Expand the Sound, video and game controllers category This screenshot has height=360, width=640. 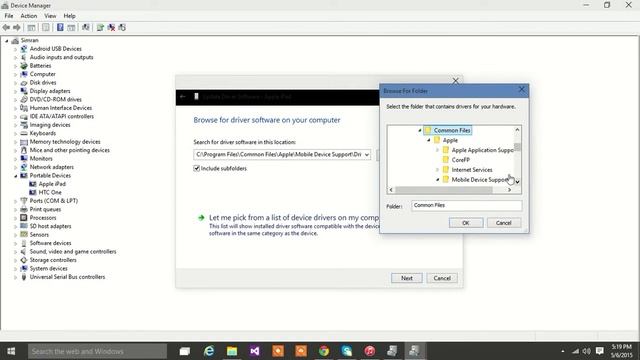tap(16, 252)
